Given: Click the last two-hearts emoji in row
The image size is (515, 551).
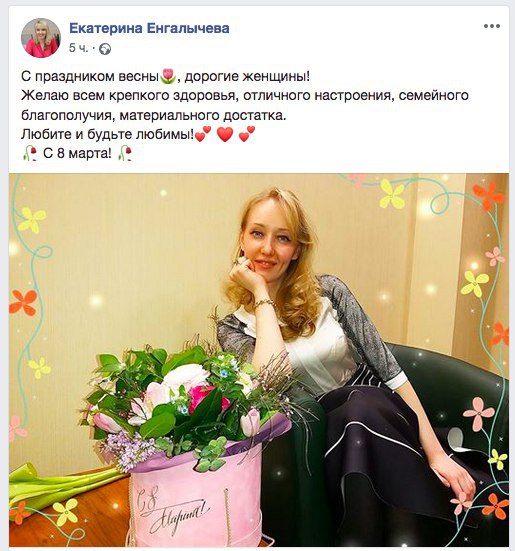Looking at the screenshot, I should click(247, 134).
